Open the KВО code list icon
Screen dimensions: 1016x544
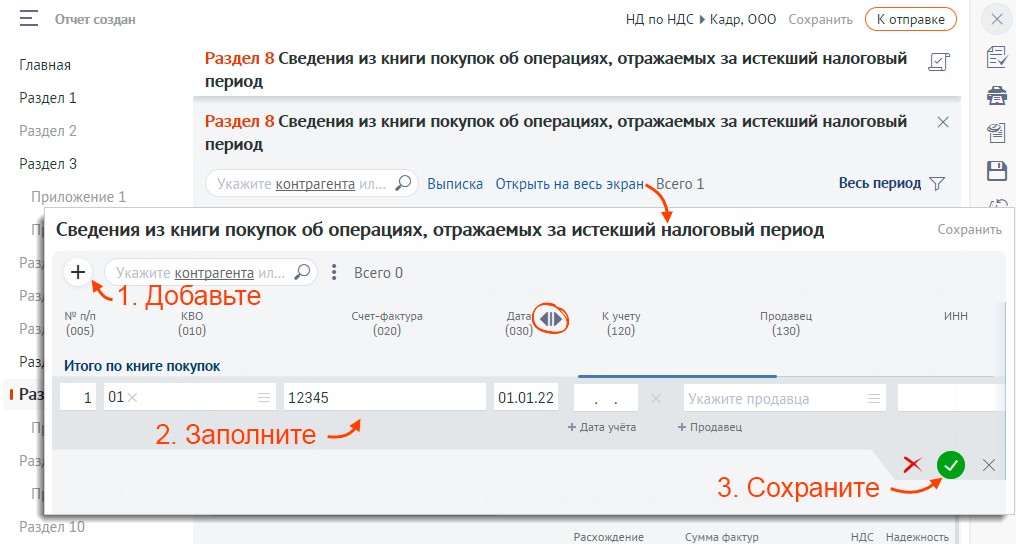coord(264,397)
